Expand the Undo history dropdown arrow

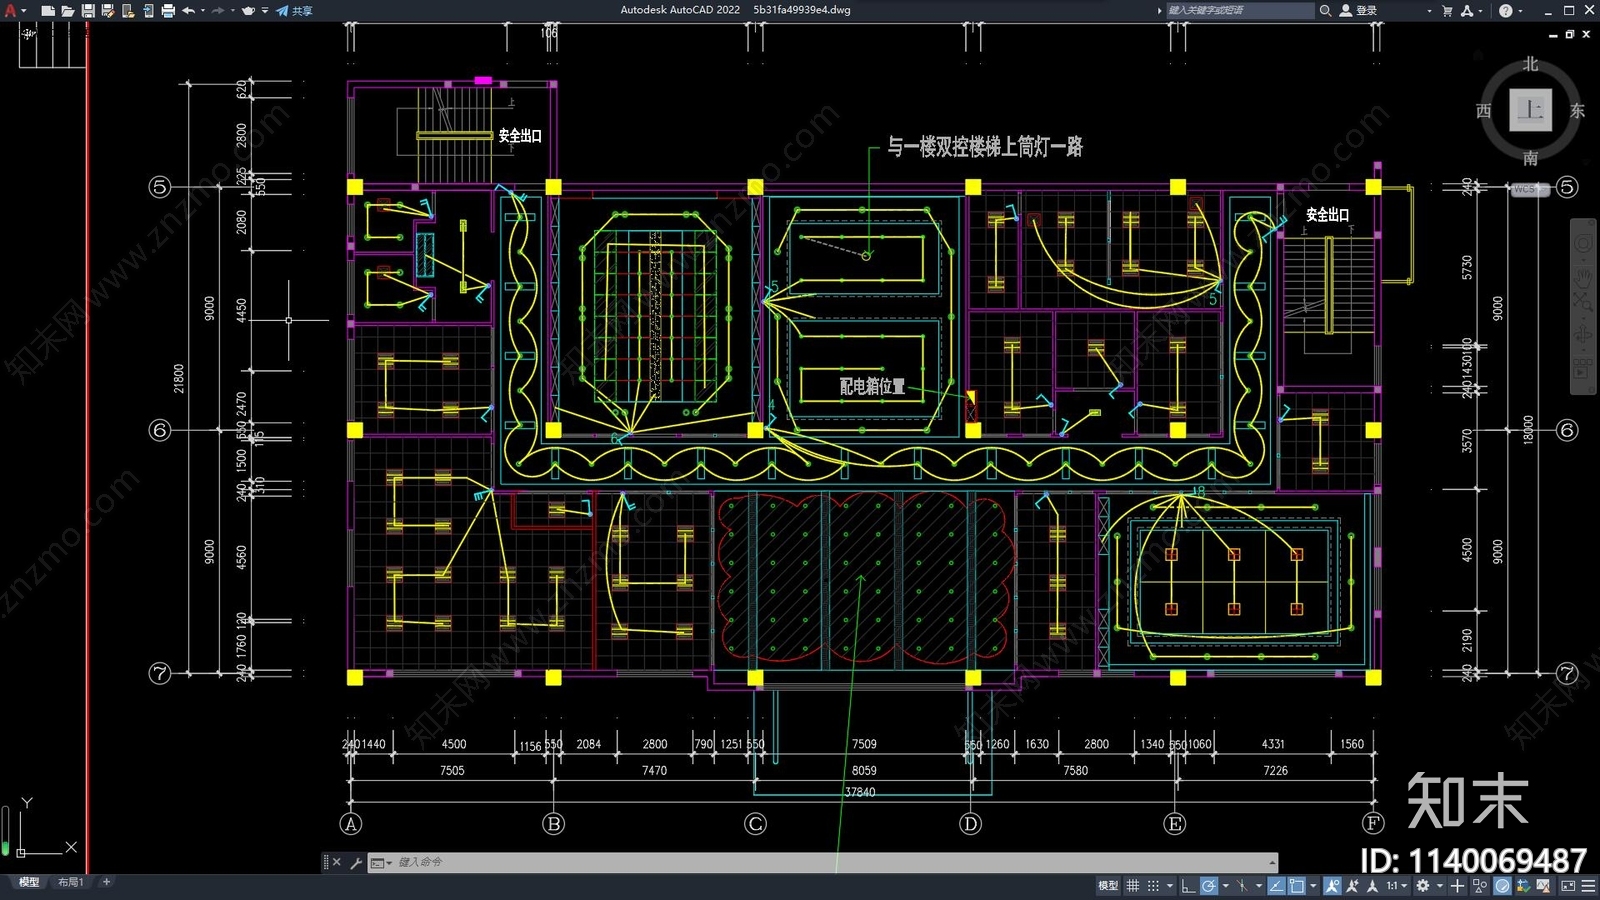pyautogui.click(x=203, y=10)
